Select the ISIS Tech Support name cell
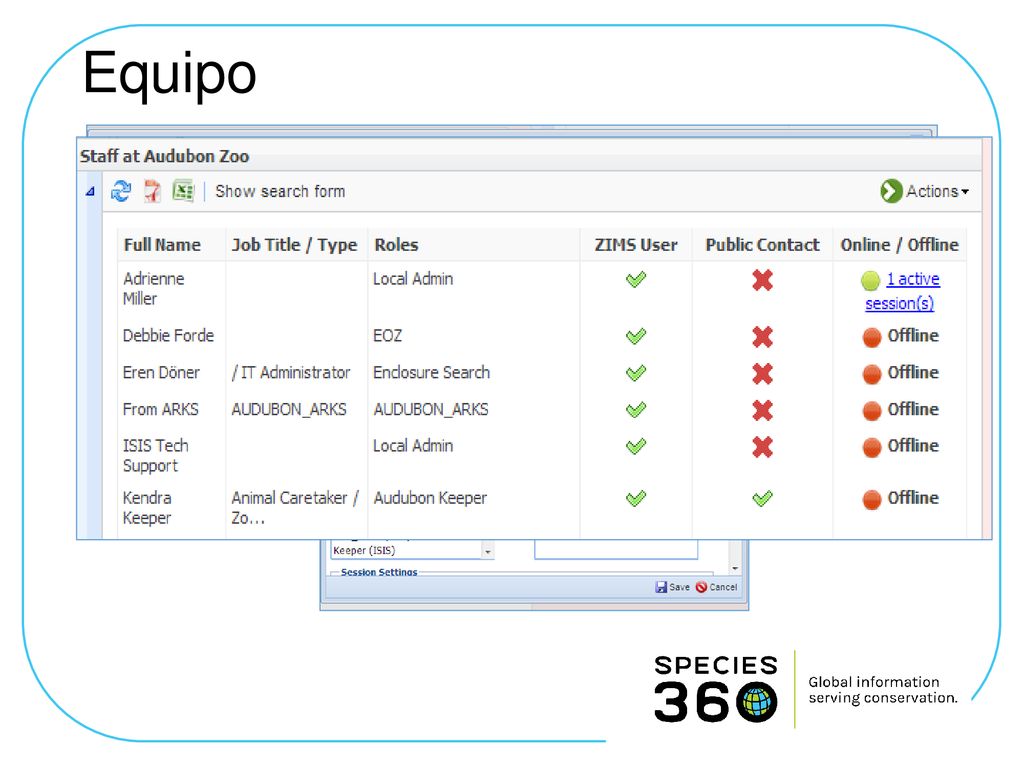Viewport: 1024px width, 768px height. (155, 456)
